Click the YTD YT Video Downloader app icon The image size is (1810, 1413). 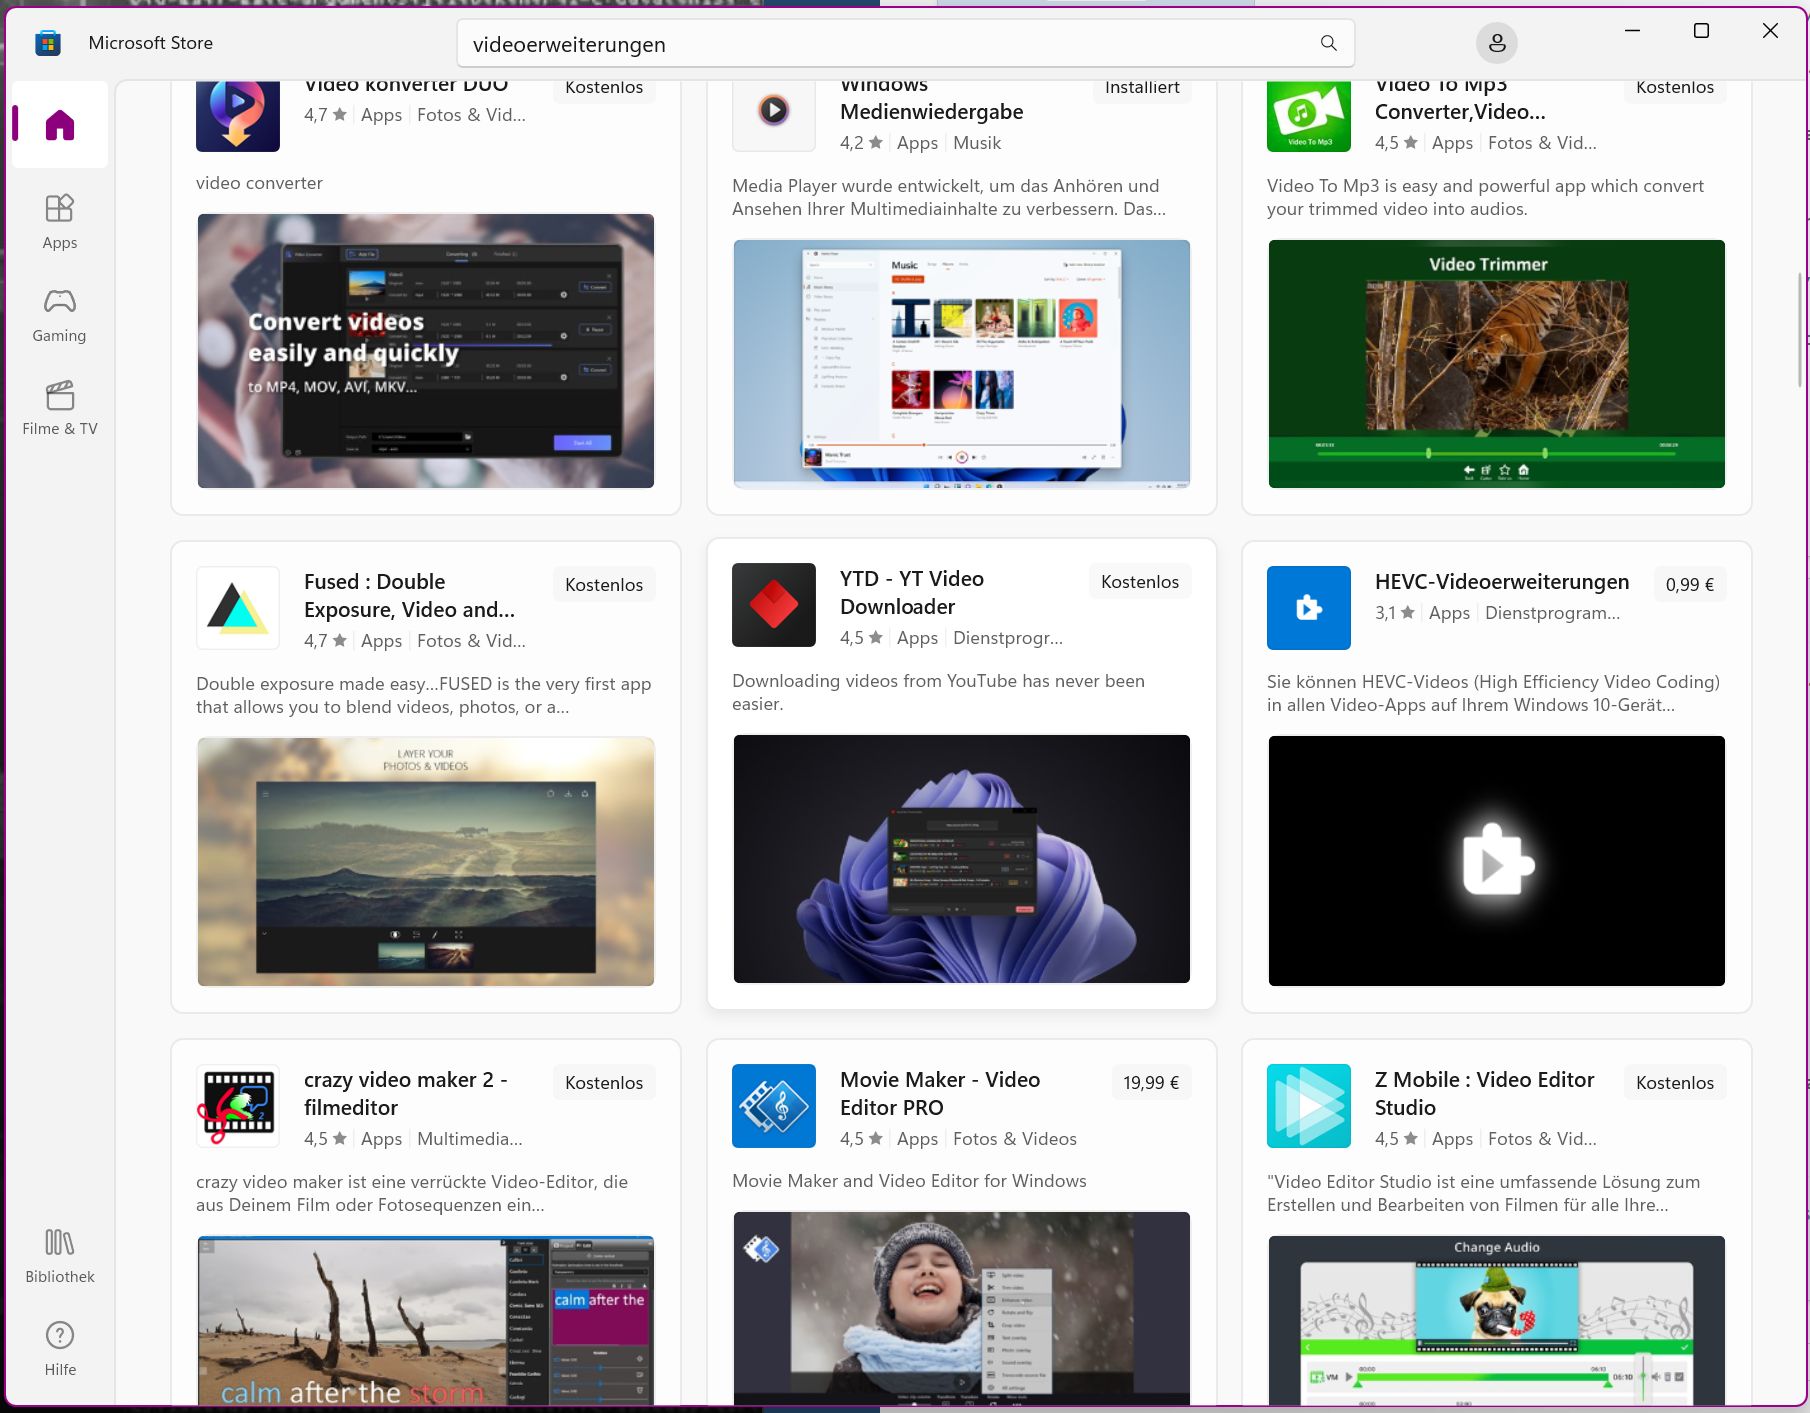774,605
